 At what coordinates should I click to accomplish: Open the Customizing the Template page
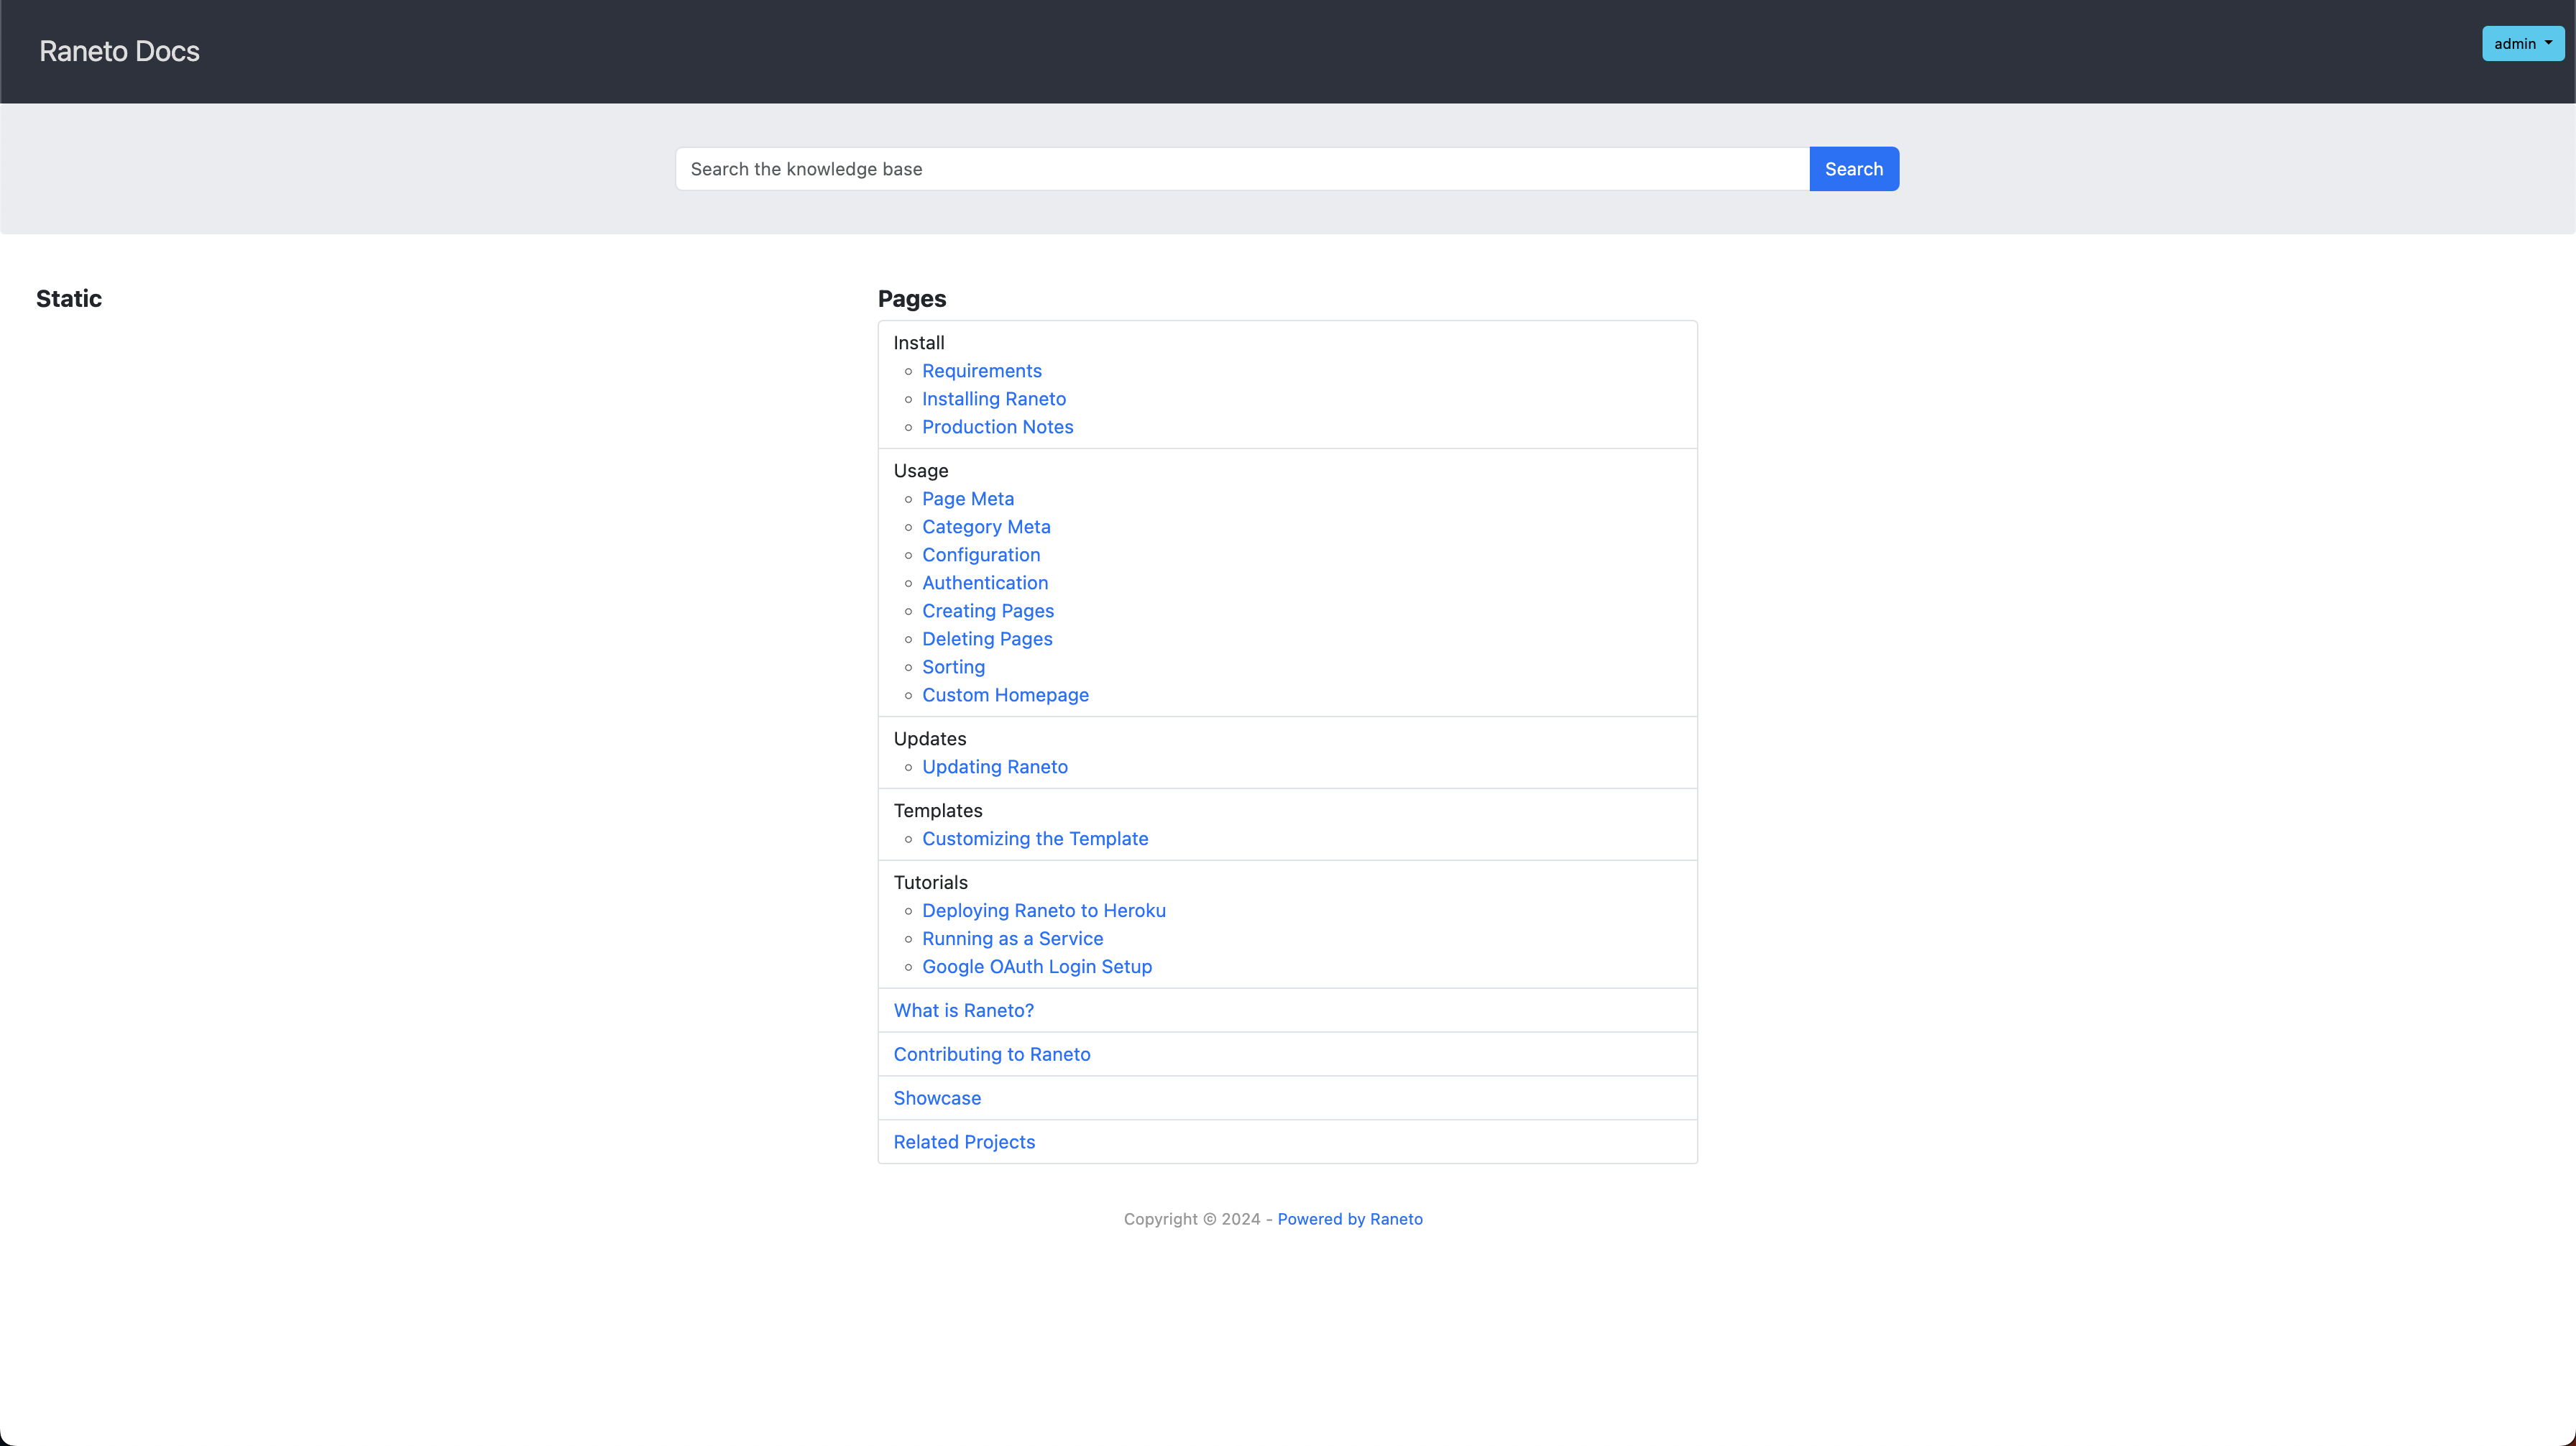pyautogui.click(x=1035, y=838)
